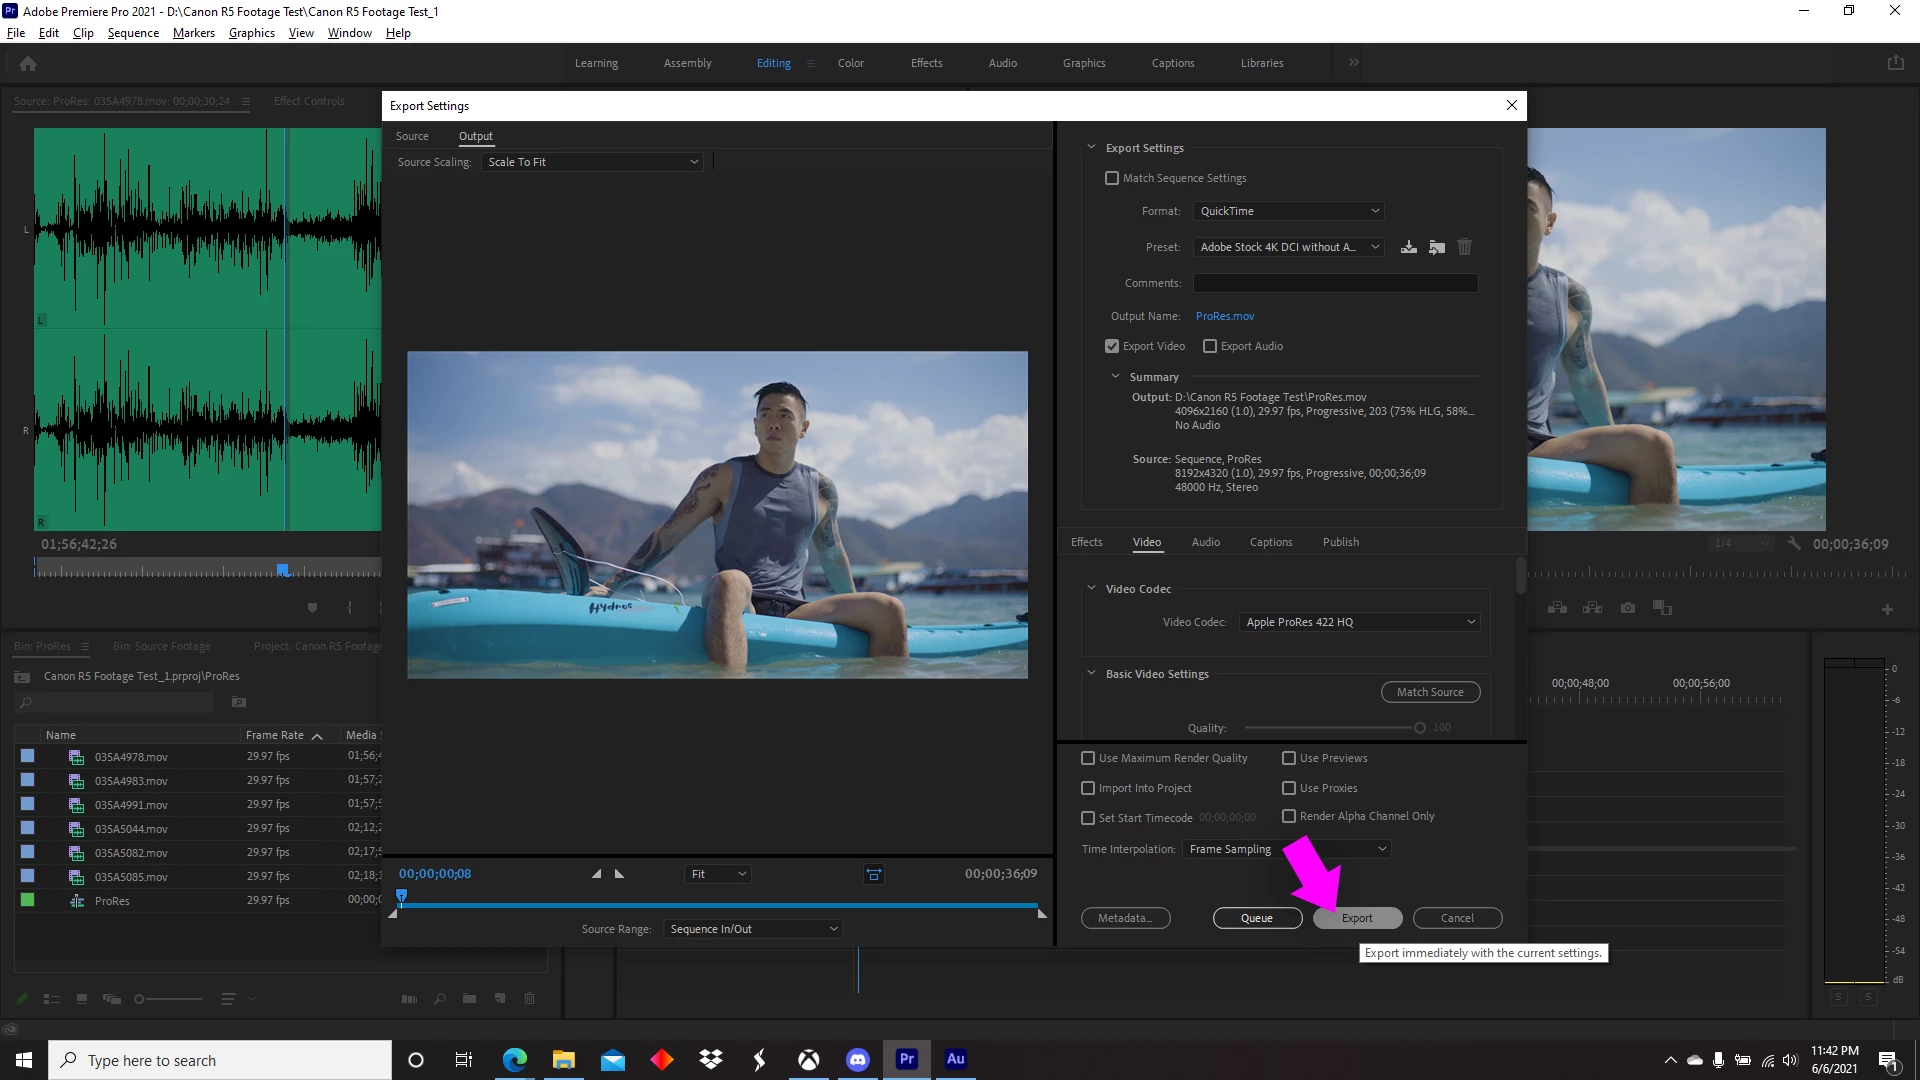Screen dimensions: 1920x1080
Task: Open Adobe Audition from the taskbar
Action: point(955,1059)
